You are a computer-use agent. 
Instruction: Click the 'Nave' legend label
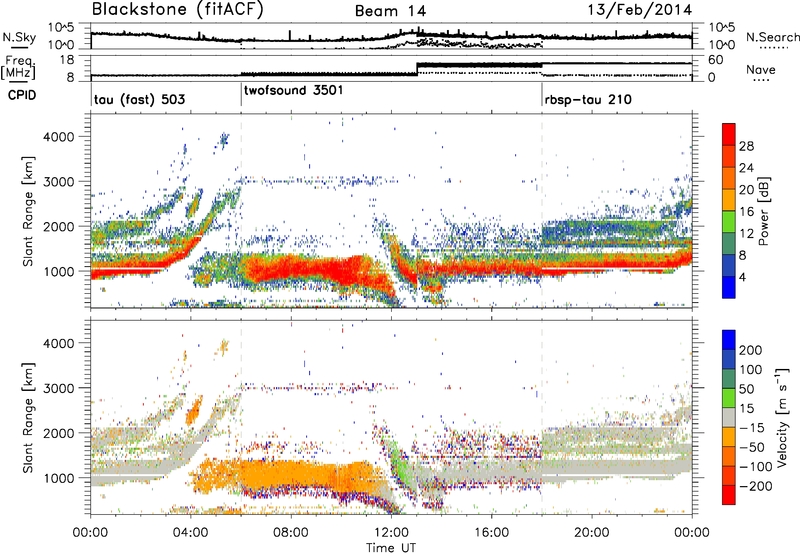tap(761, 69)
